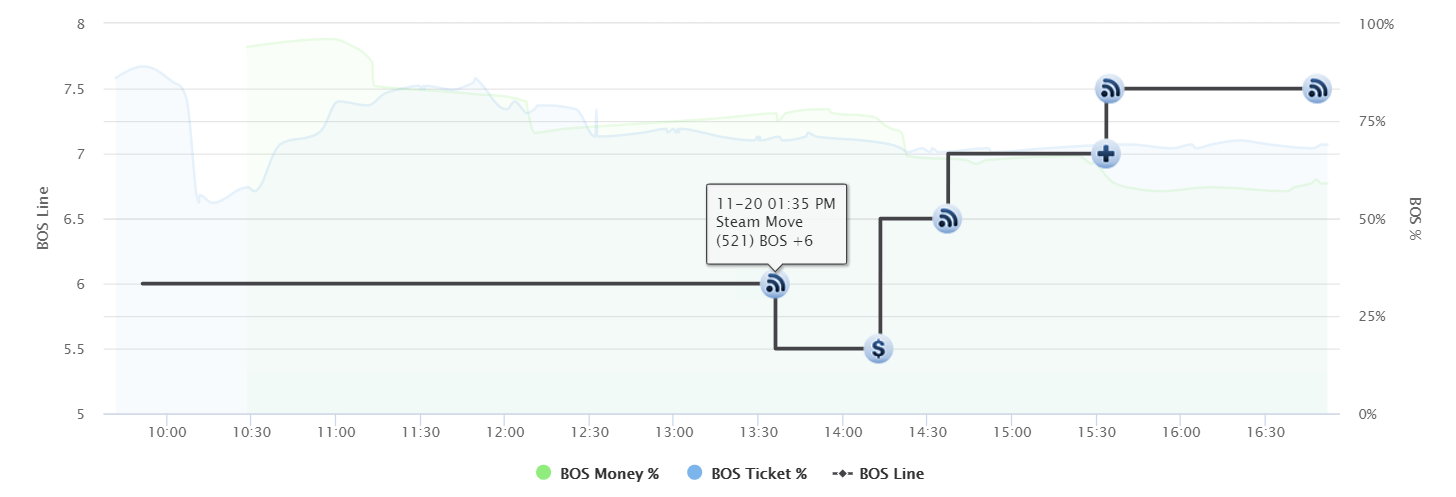Select the dollar sign marker at 5.5
This screenshot has height=497, width=1456.
[878, 349]
